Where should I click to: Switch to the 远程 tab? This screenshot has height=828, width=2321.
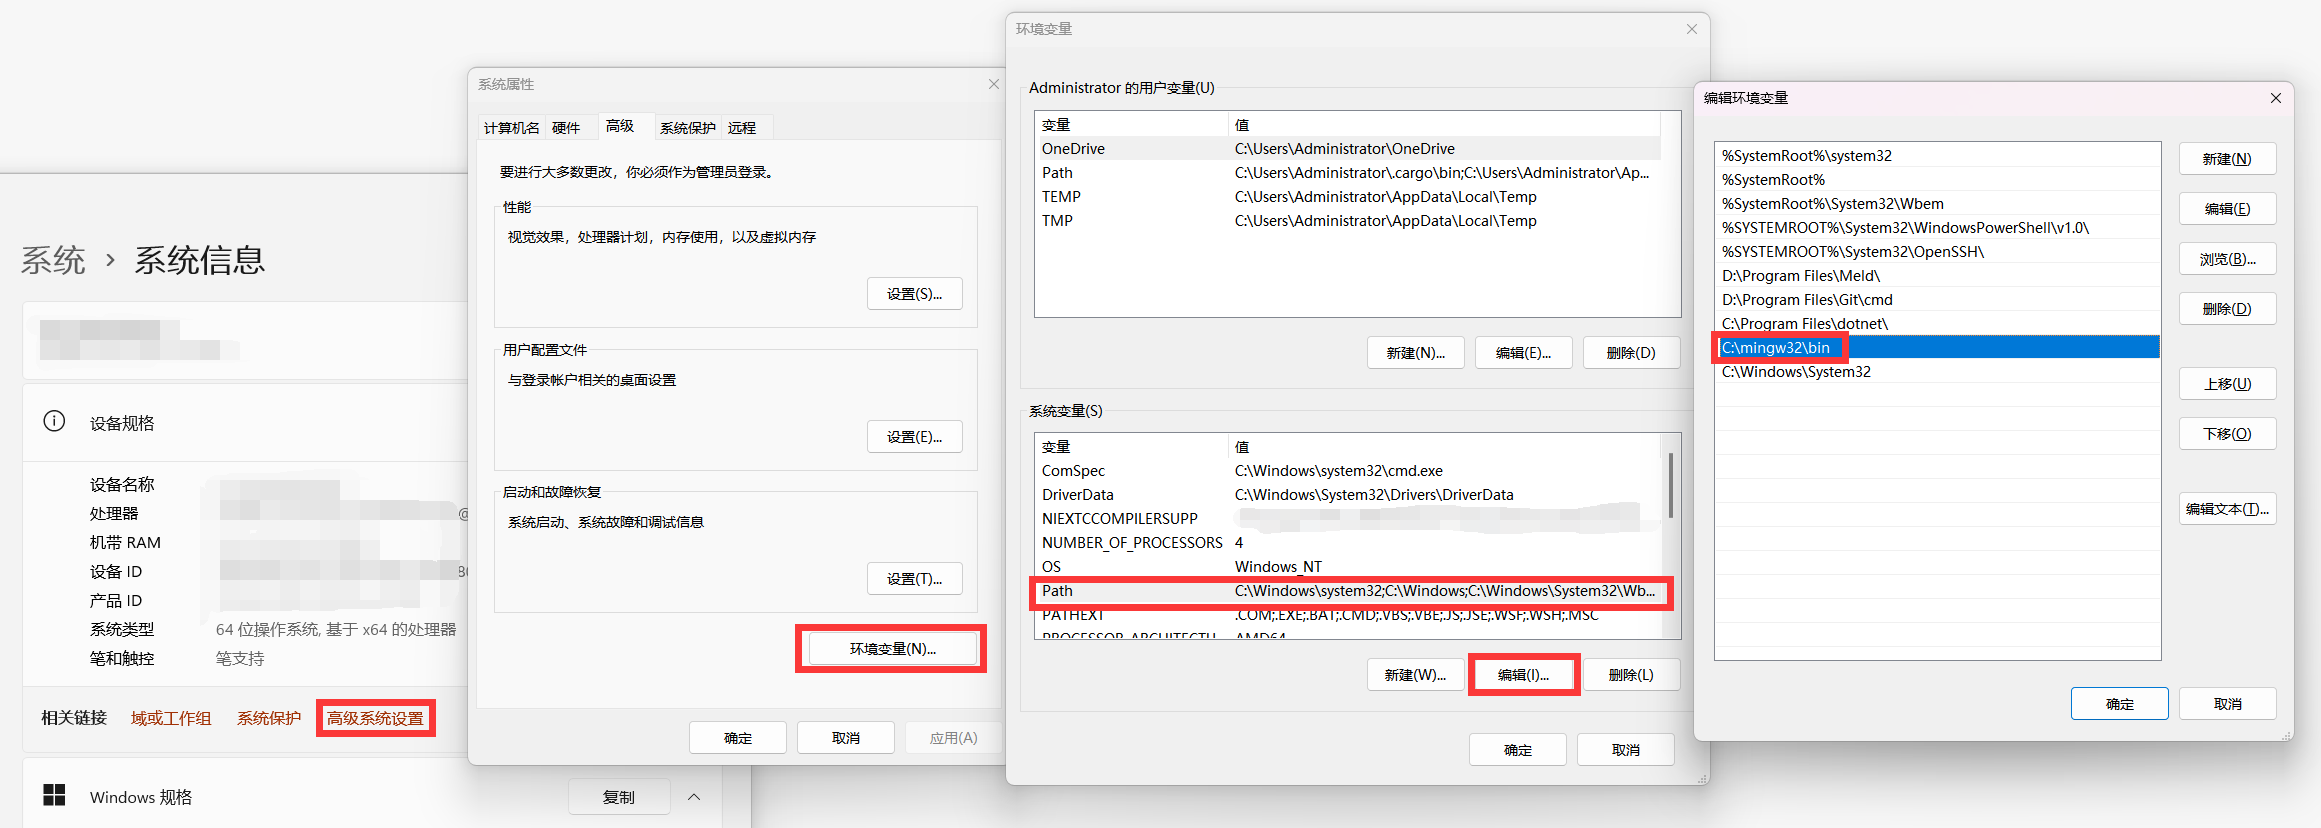[742, 128]
